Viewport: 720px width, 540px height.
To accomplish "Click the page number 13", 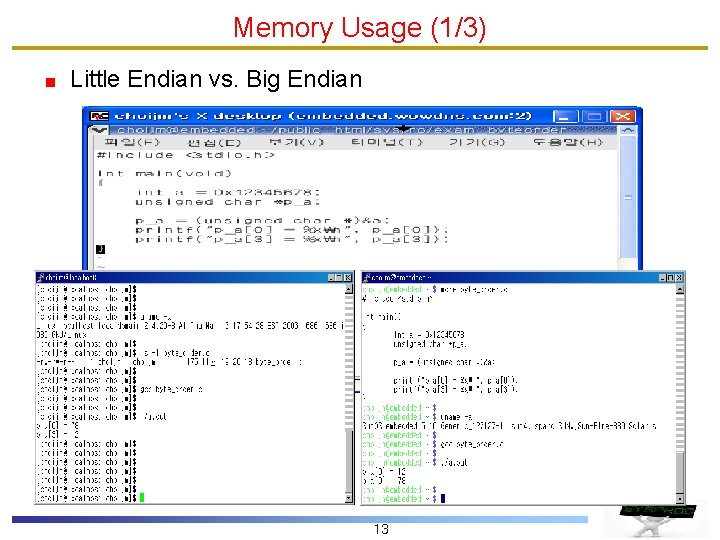I will [x=381, y=529].
